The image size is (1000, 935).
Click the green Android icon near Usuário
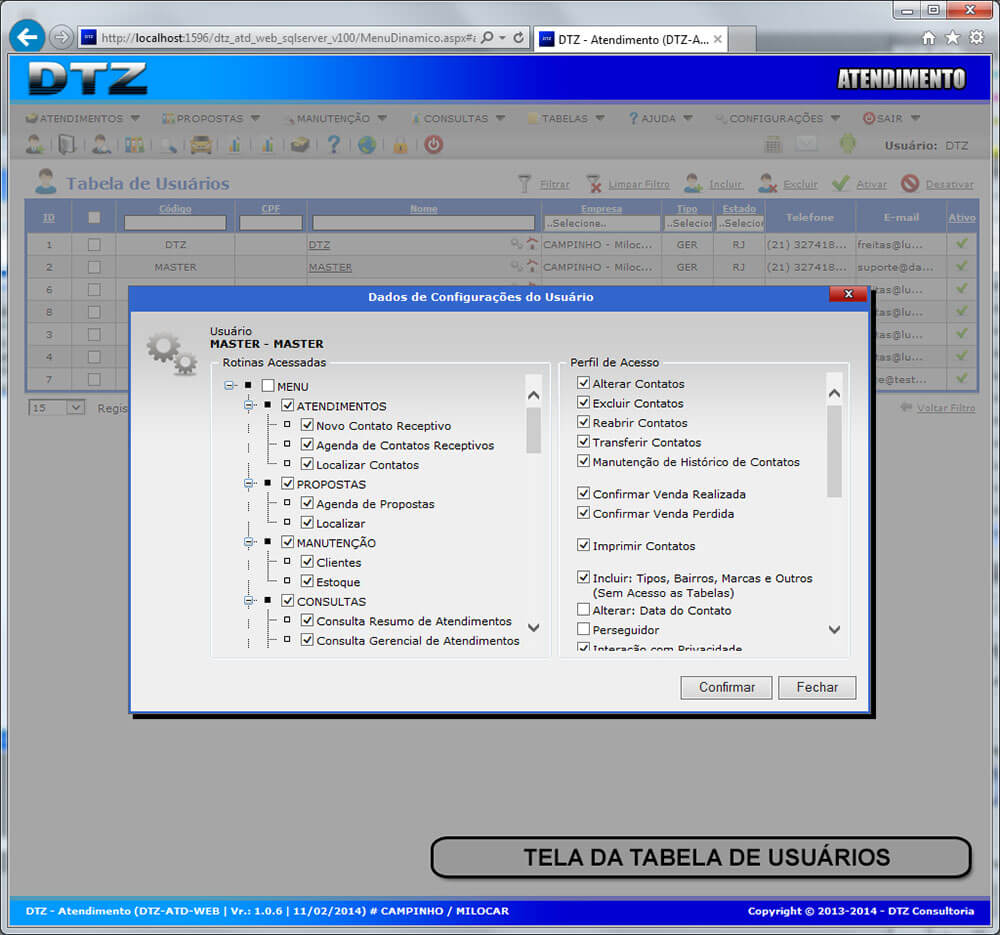pos(848,144)
